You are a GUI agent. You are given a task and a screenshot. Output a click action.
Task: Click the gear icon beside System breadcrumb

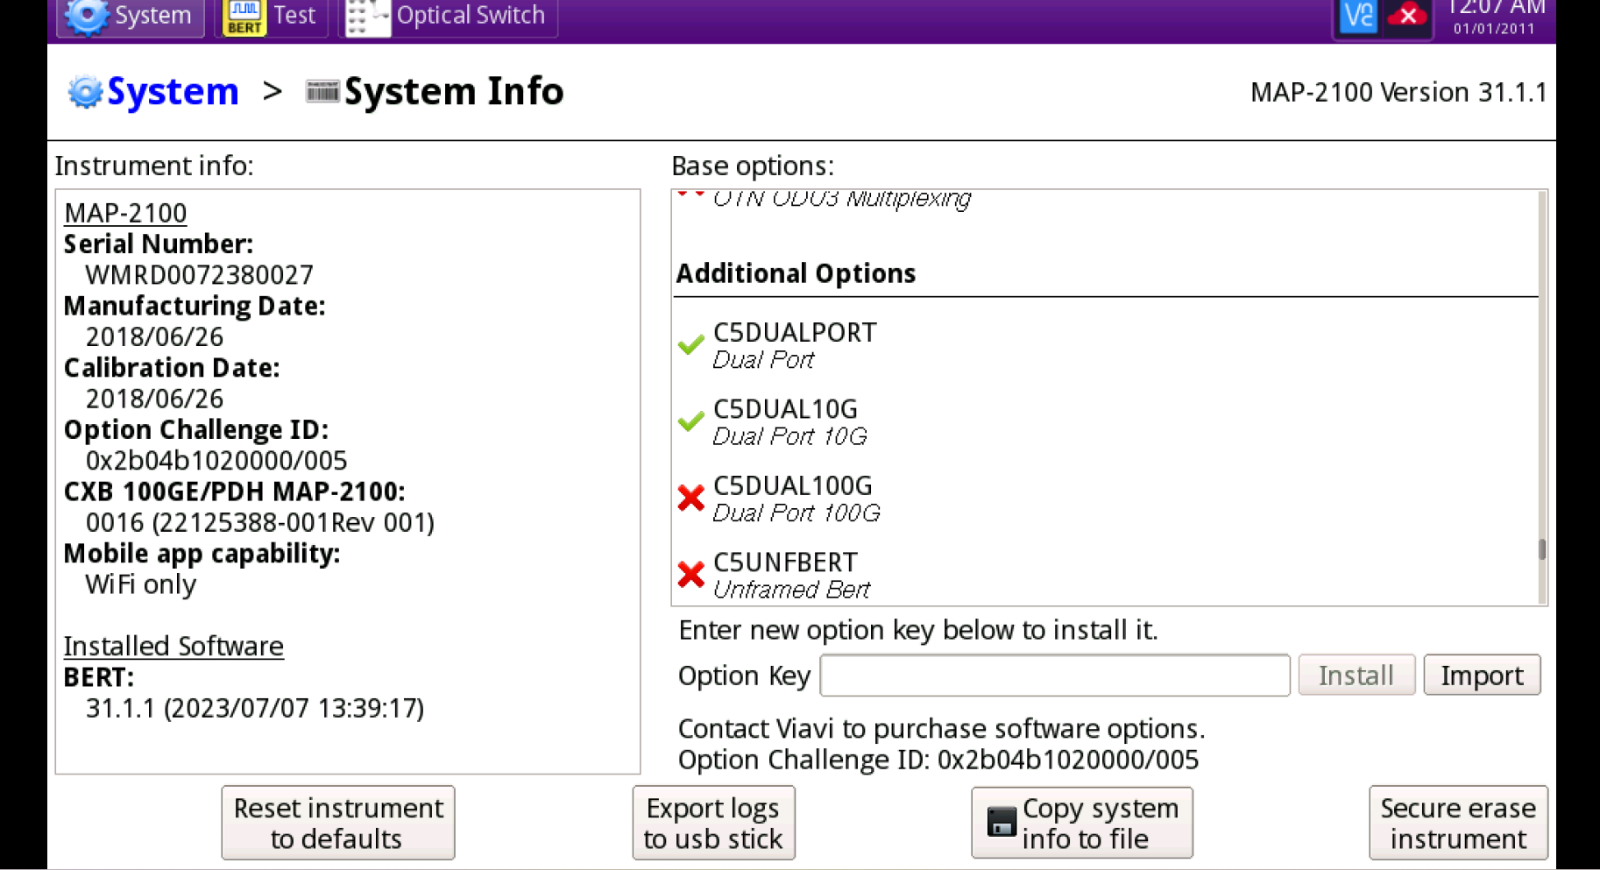tap(85, 92)
